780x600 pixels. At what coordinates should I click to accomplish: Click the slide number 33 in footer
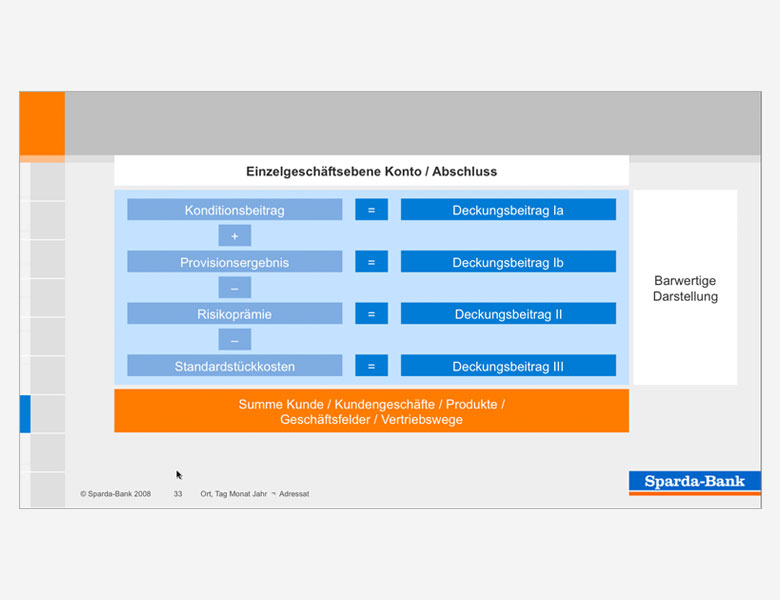(x=178, y=494)
